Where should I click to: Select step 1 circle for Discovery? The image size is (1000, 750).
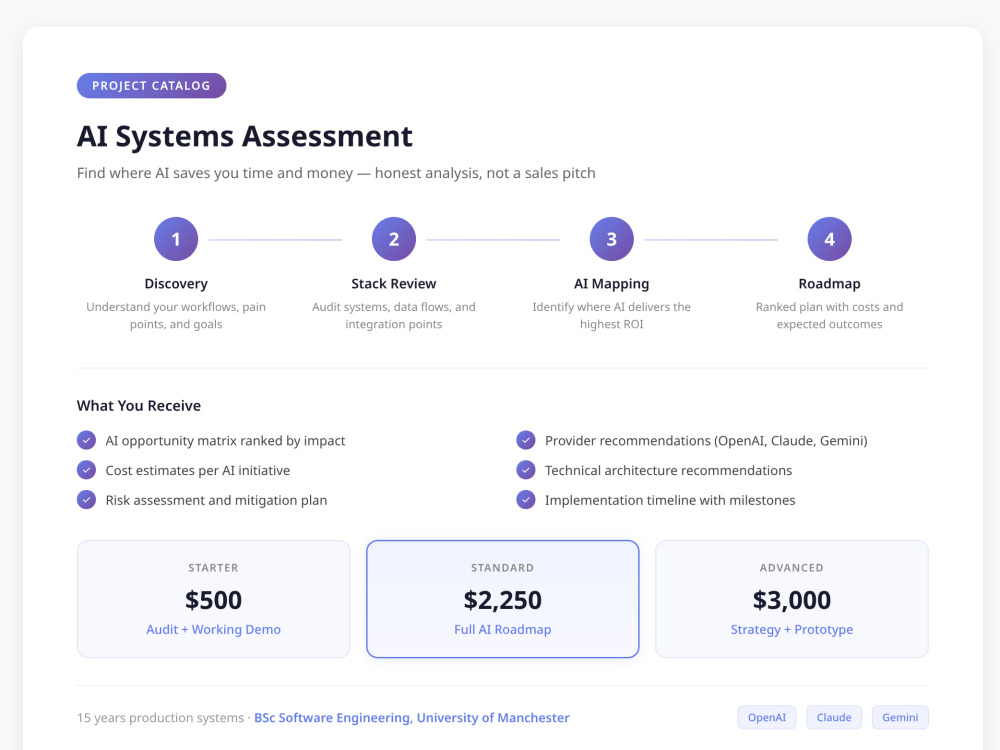click(176, 239)
